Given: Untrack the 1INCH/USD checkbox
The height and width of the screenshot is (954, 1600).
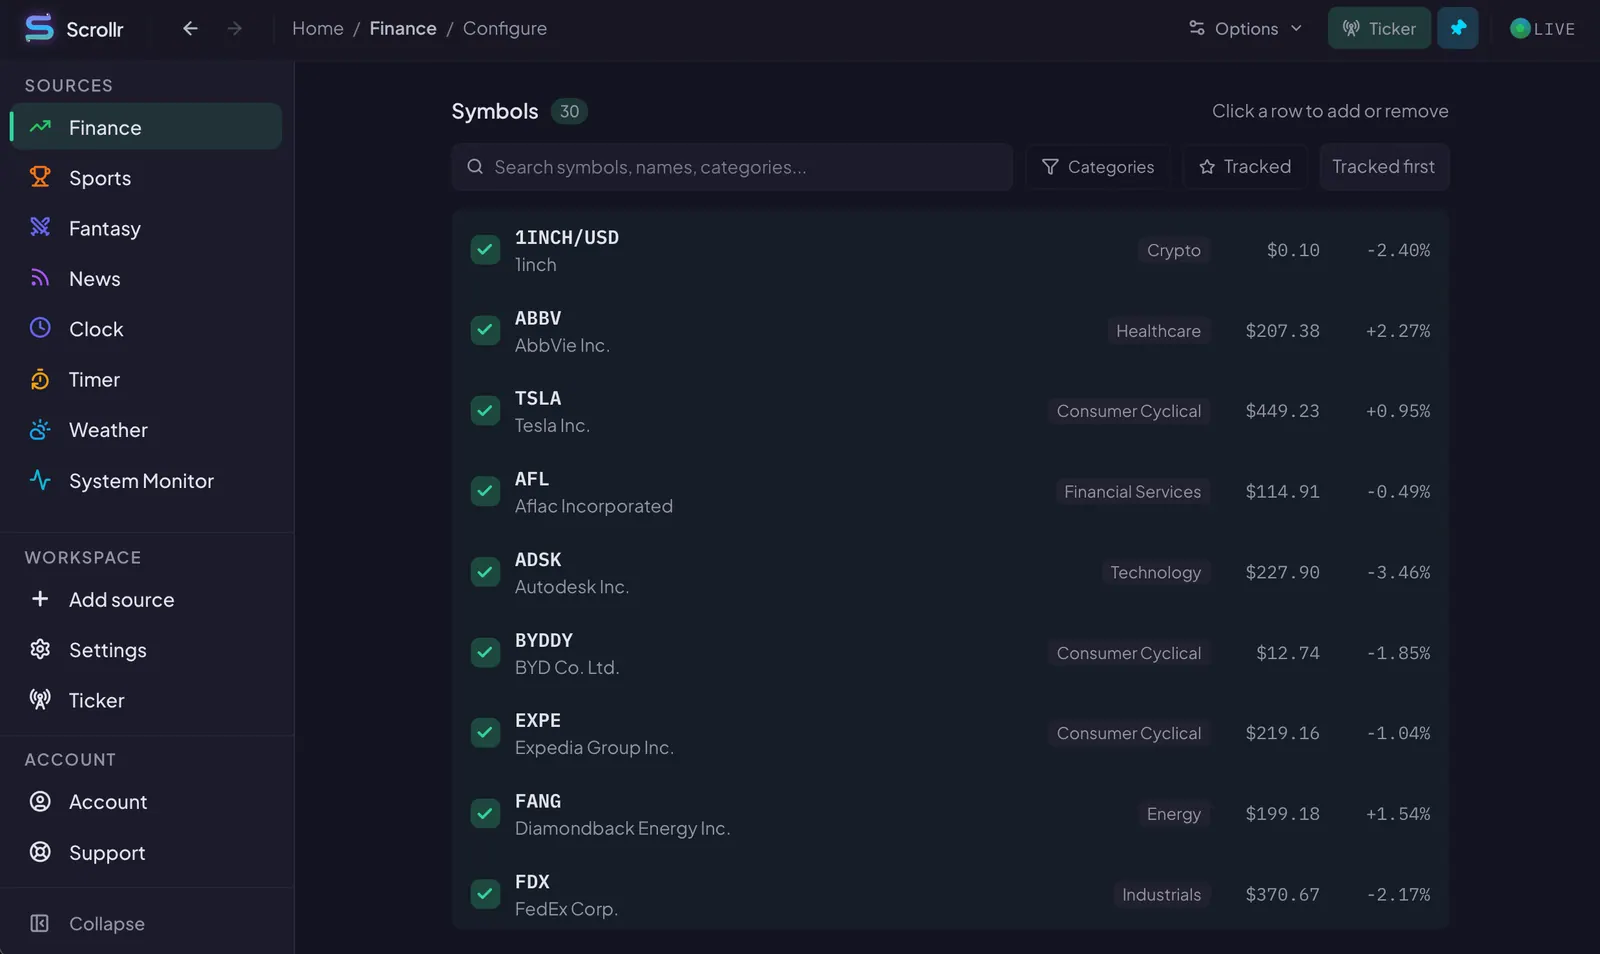Looking at the screenshot, I should click(485, 250).
